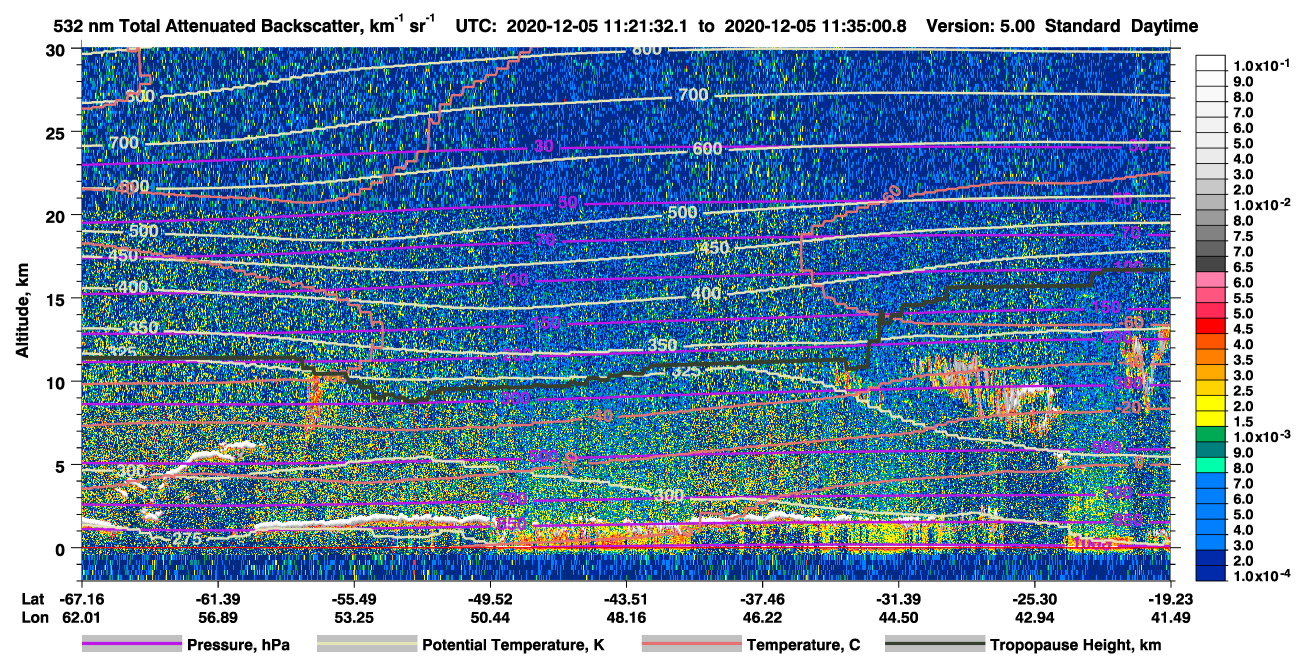Image resolution: width=1300 pixels, height=667 pixels.
Task: Click the Tropopause Height, km legend line swatch
Action: [936, 645]
